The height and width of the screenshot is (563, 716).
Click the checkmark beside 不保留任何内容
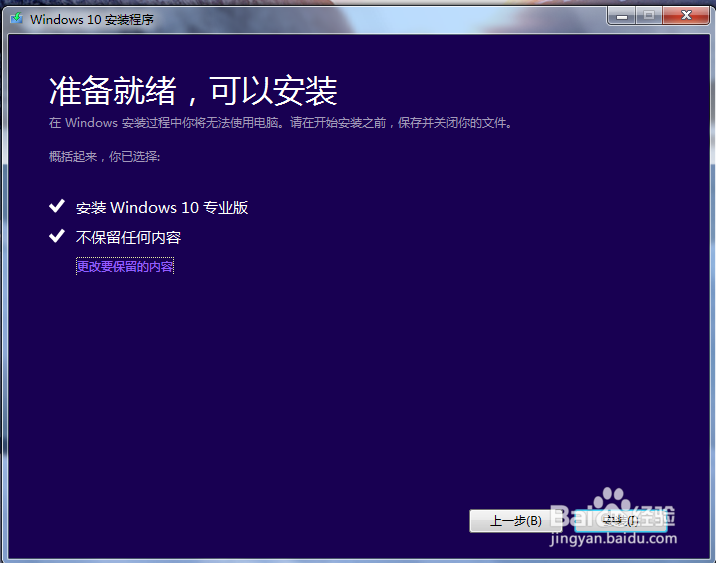(x=57, y=236)
